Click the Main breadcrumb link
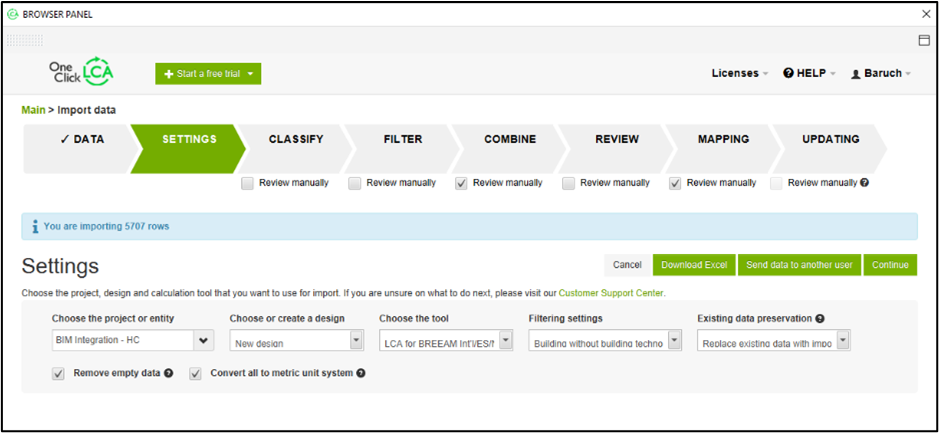 [34, 110]
